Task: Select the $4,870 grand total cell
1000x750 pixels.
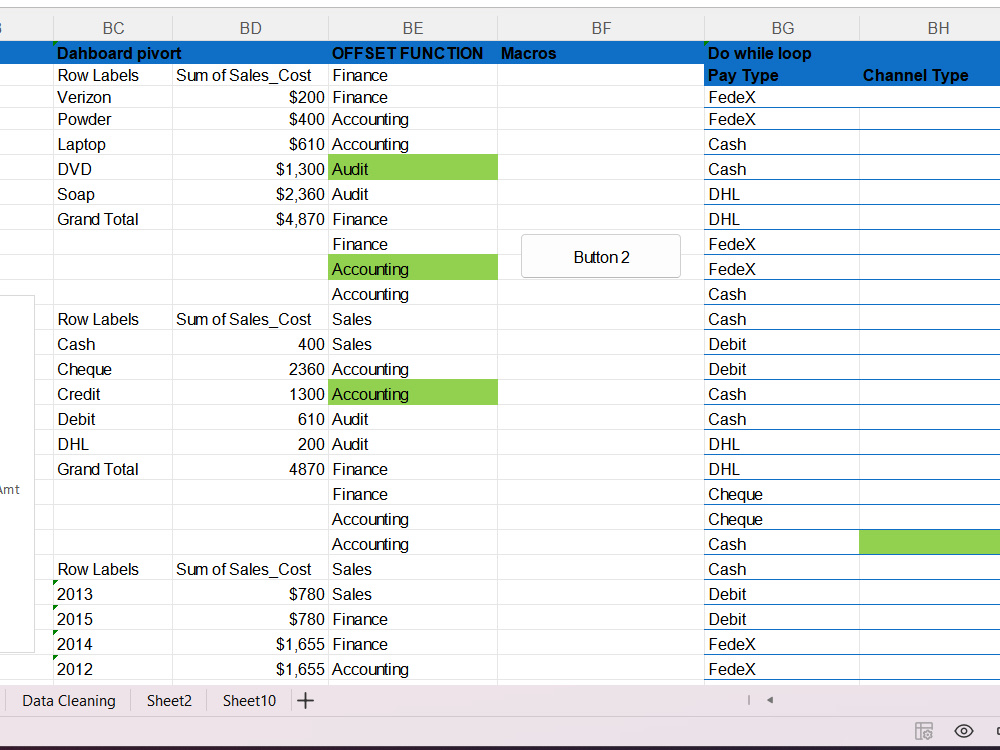Action: (251, 219)
